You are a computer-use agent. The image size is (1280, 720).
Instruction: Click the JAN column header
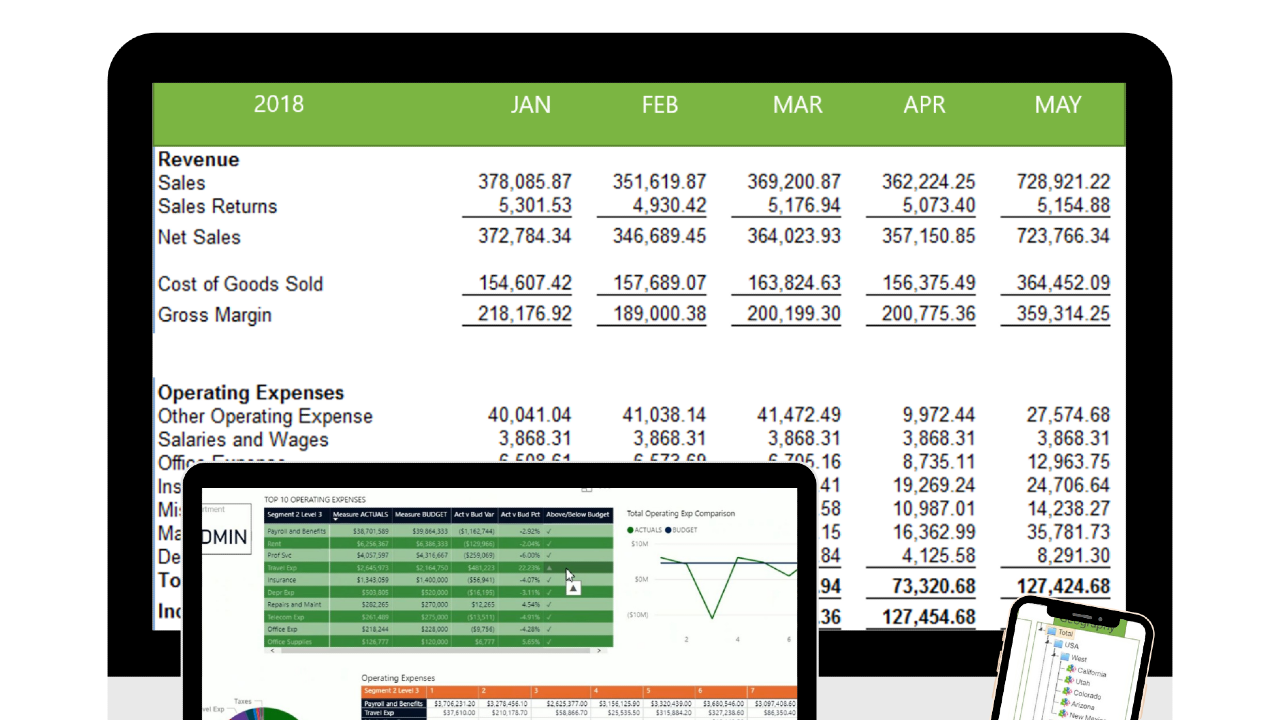click(x=530, y=104)
